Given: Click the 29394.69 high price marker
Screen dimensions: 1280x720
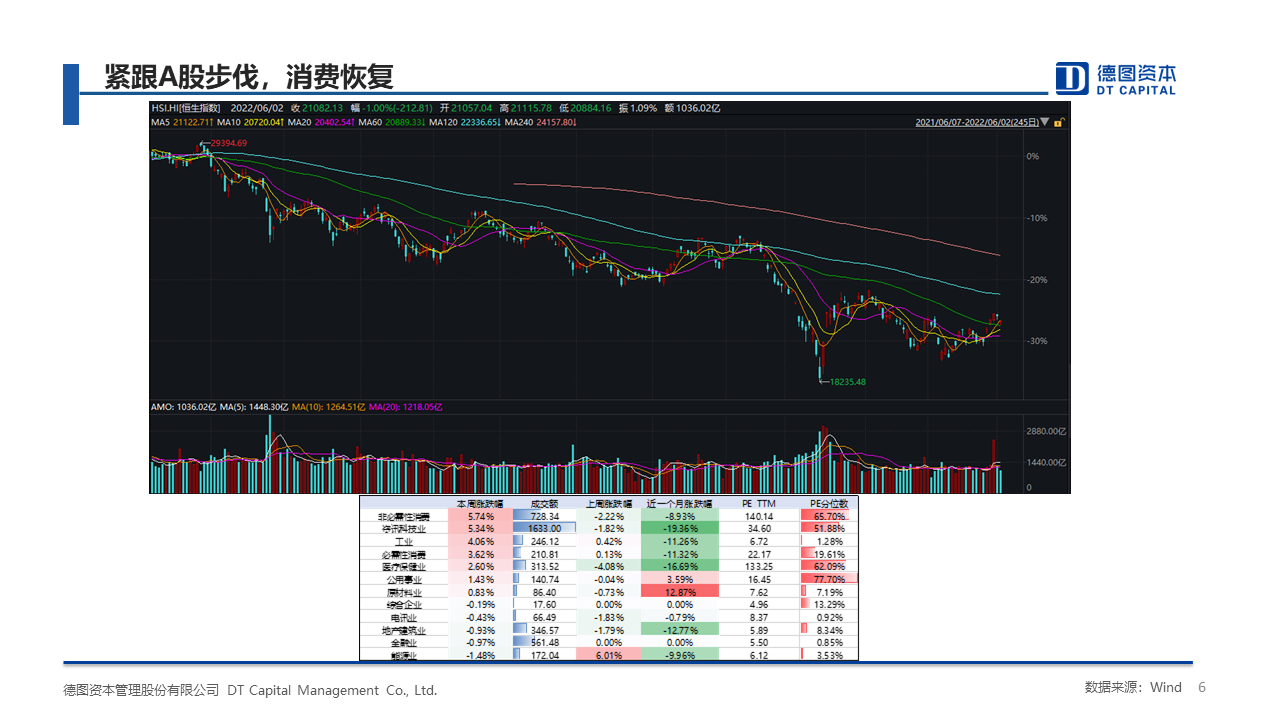Looking at the screenshot, I should (x=228, y=144).
